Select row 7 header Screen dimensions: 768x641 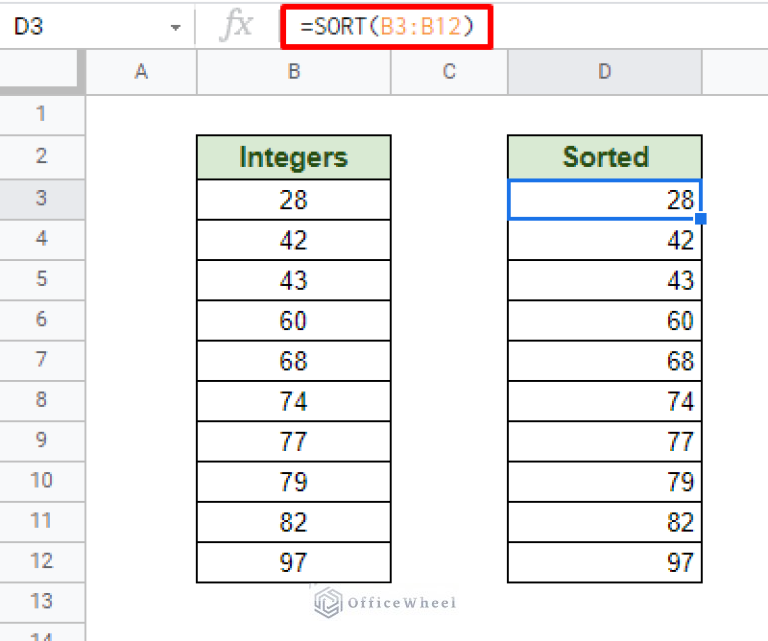coord(42,360)
